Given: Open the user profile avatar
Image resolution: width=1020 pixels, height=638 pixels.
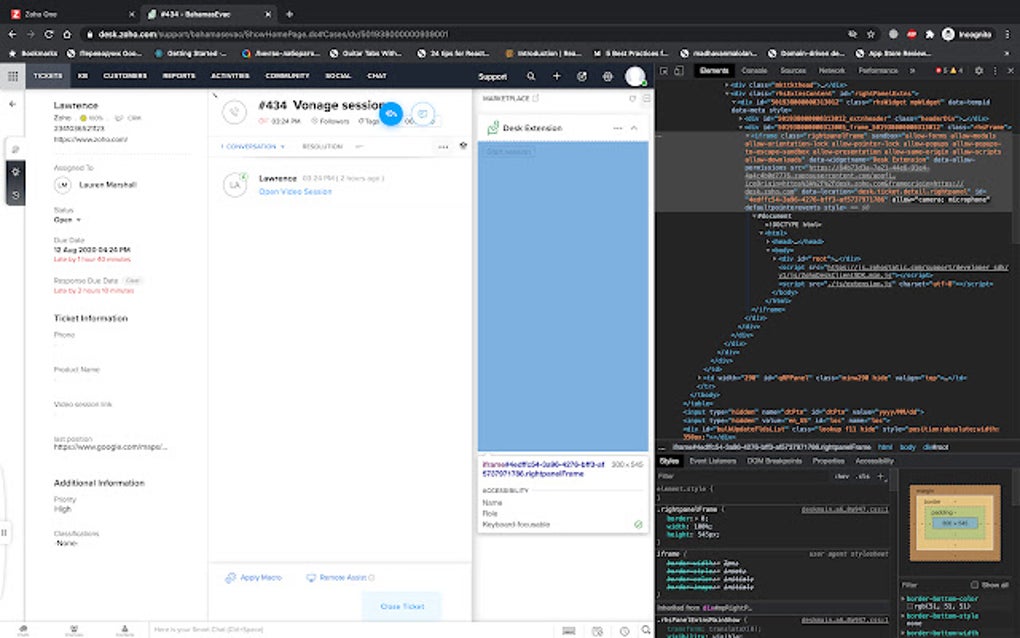Looking at the screenshot, I should pyautogui.click(x=635, y=76).
